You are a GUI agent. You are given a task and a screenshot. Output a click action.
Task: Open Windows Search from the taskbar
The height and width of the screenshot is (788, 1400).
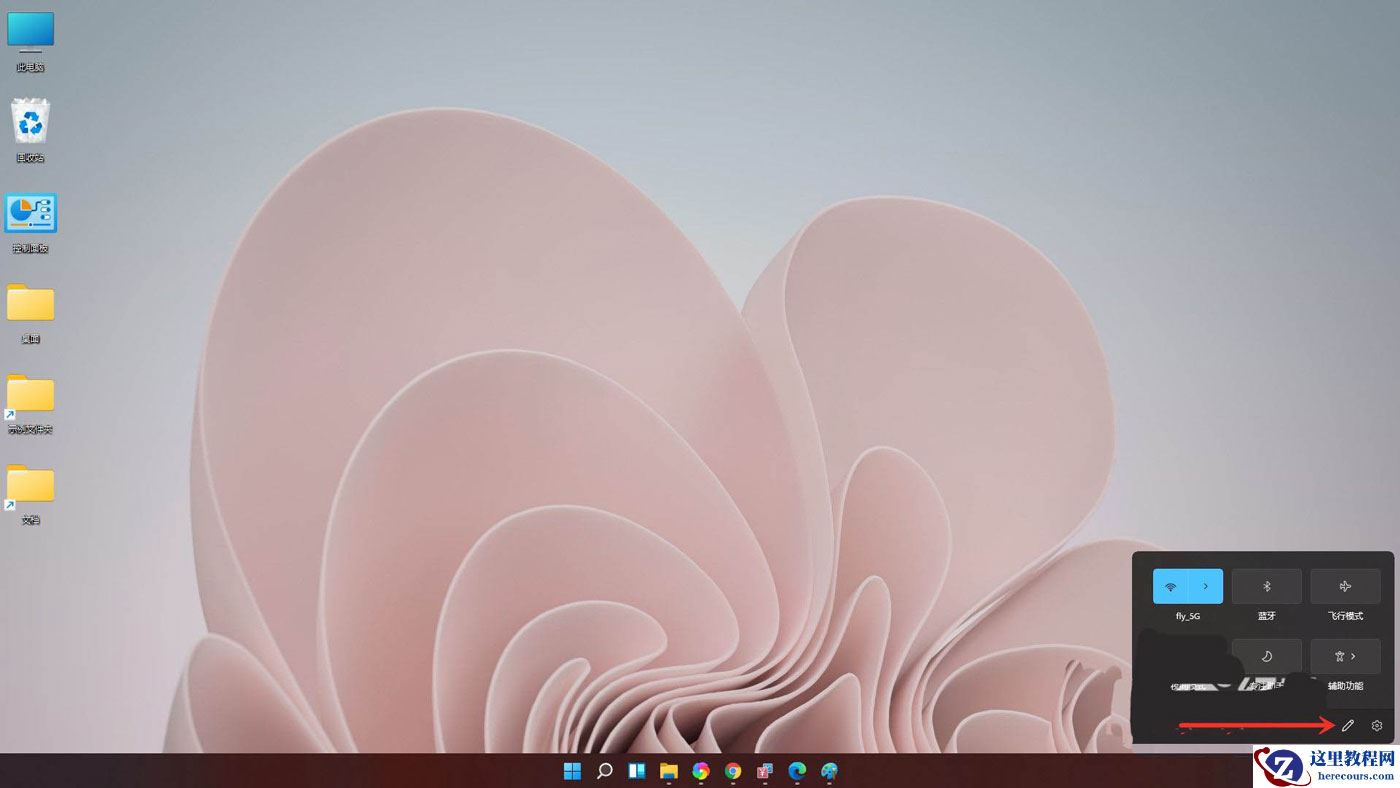(604, 771)
